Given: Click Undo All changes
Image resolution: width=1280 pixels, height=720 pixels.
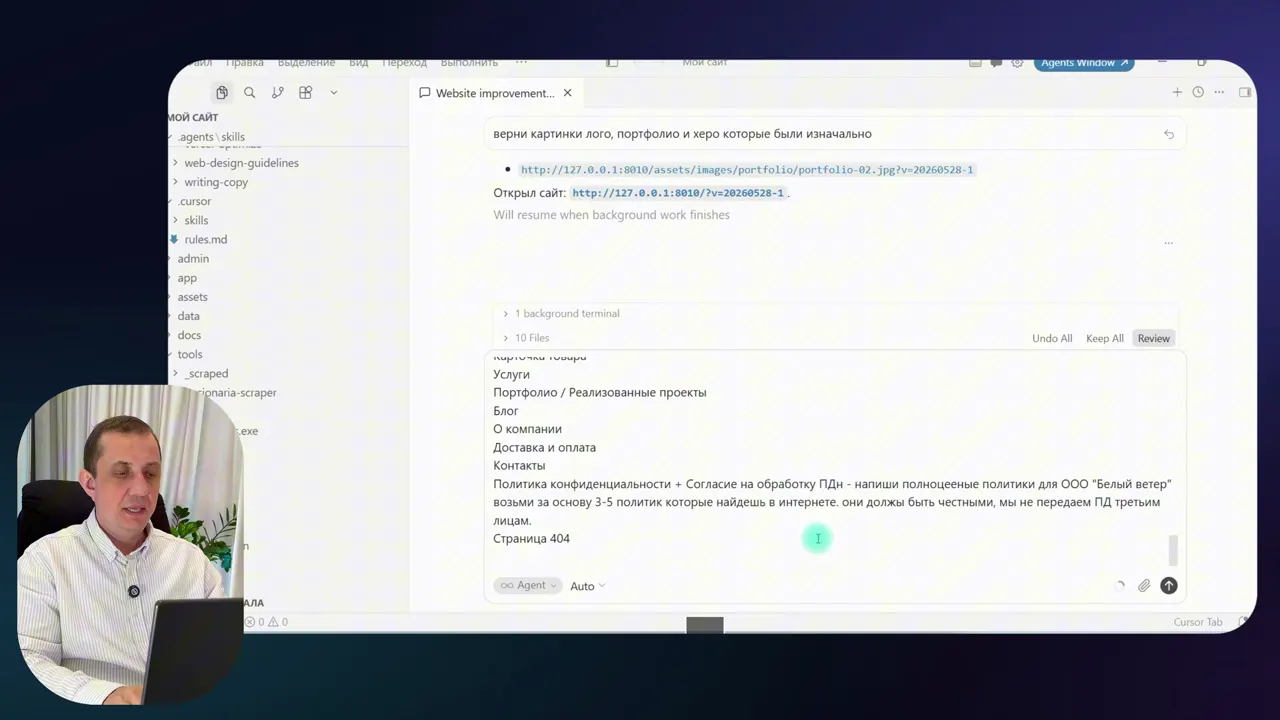Looking at the screenshot, I should pyautogui.click(x=1052, y=339).
